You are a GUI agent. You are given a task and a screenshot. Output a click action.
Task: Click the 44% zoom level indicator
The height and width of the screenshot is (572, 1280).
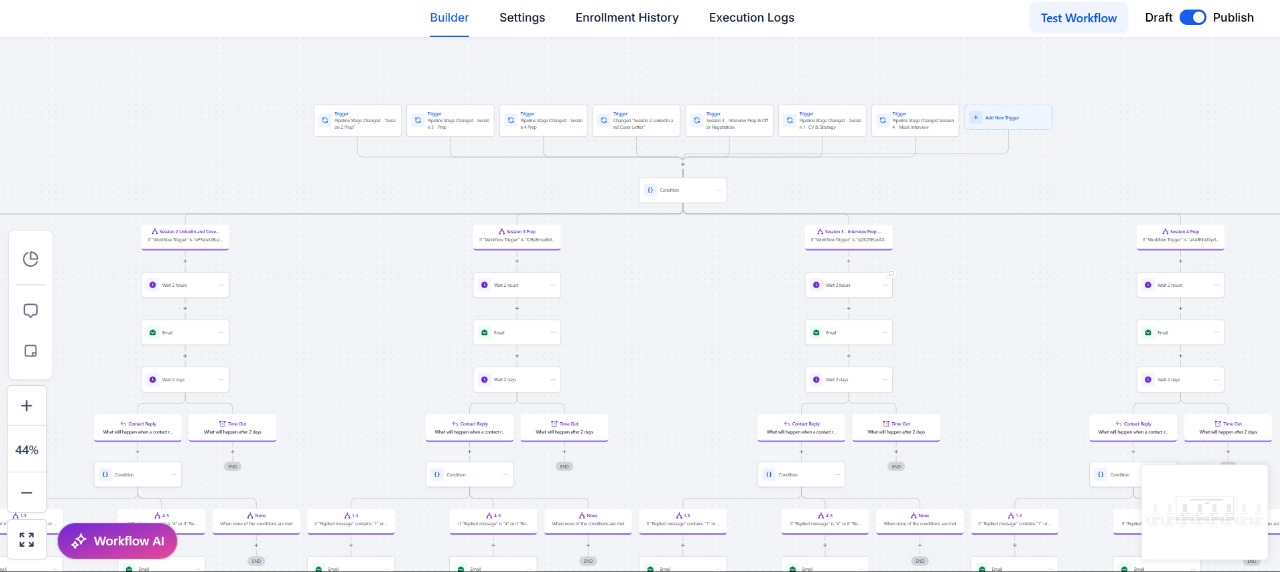pos(27,450)
